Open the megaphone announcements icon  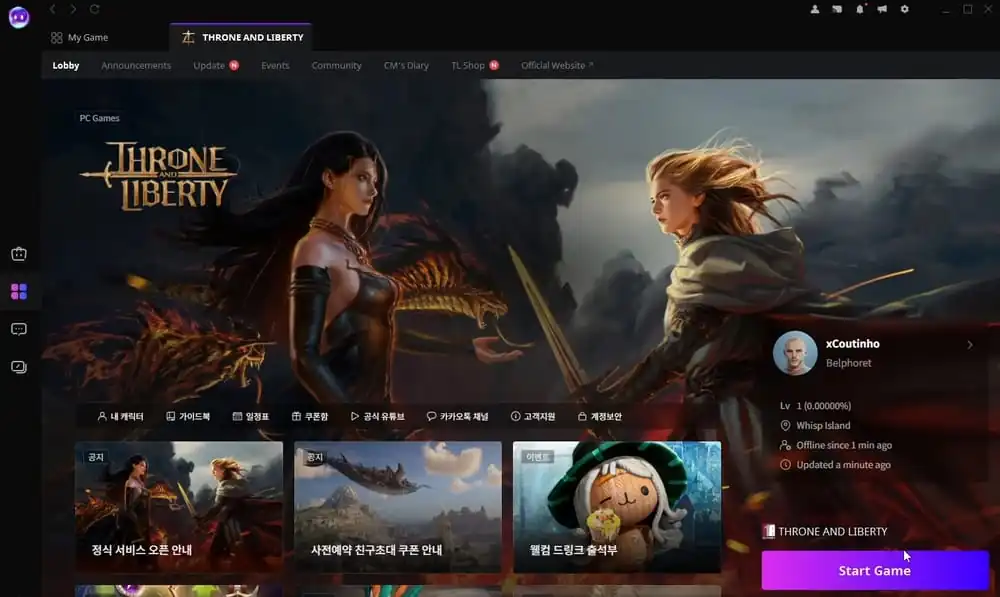(882, 9)
